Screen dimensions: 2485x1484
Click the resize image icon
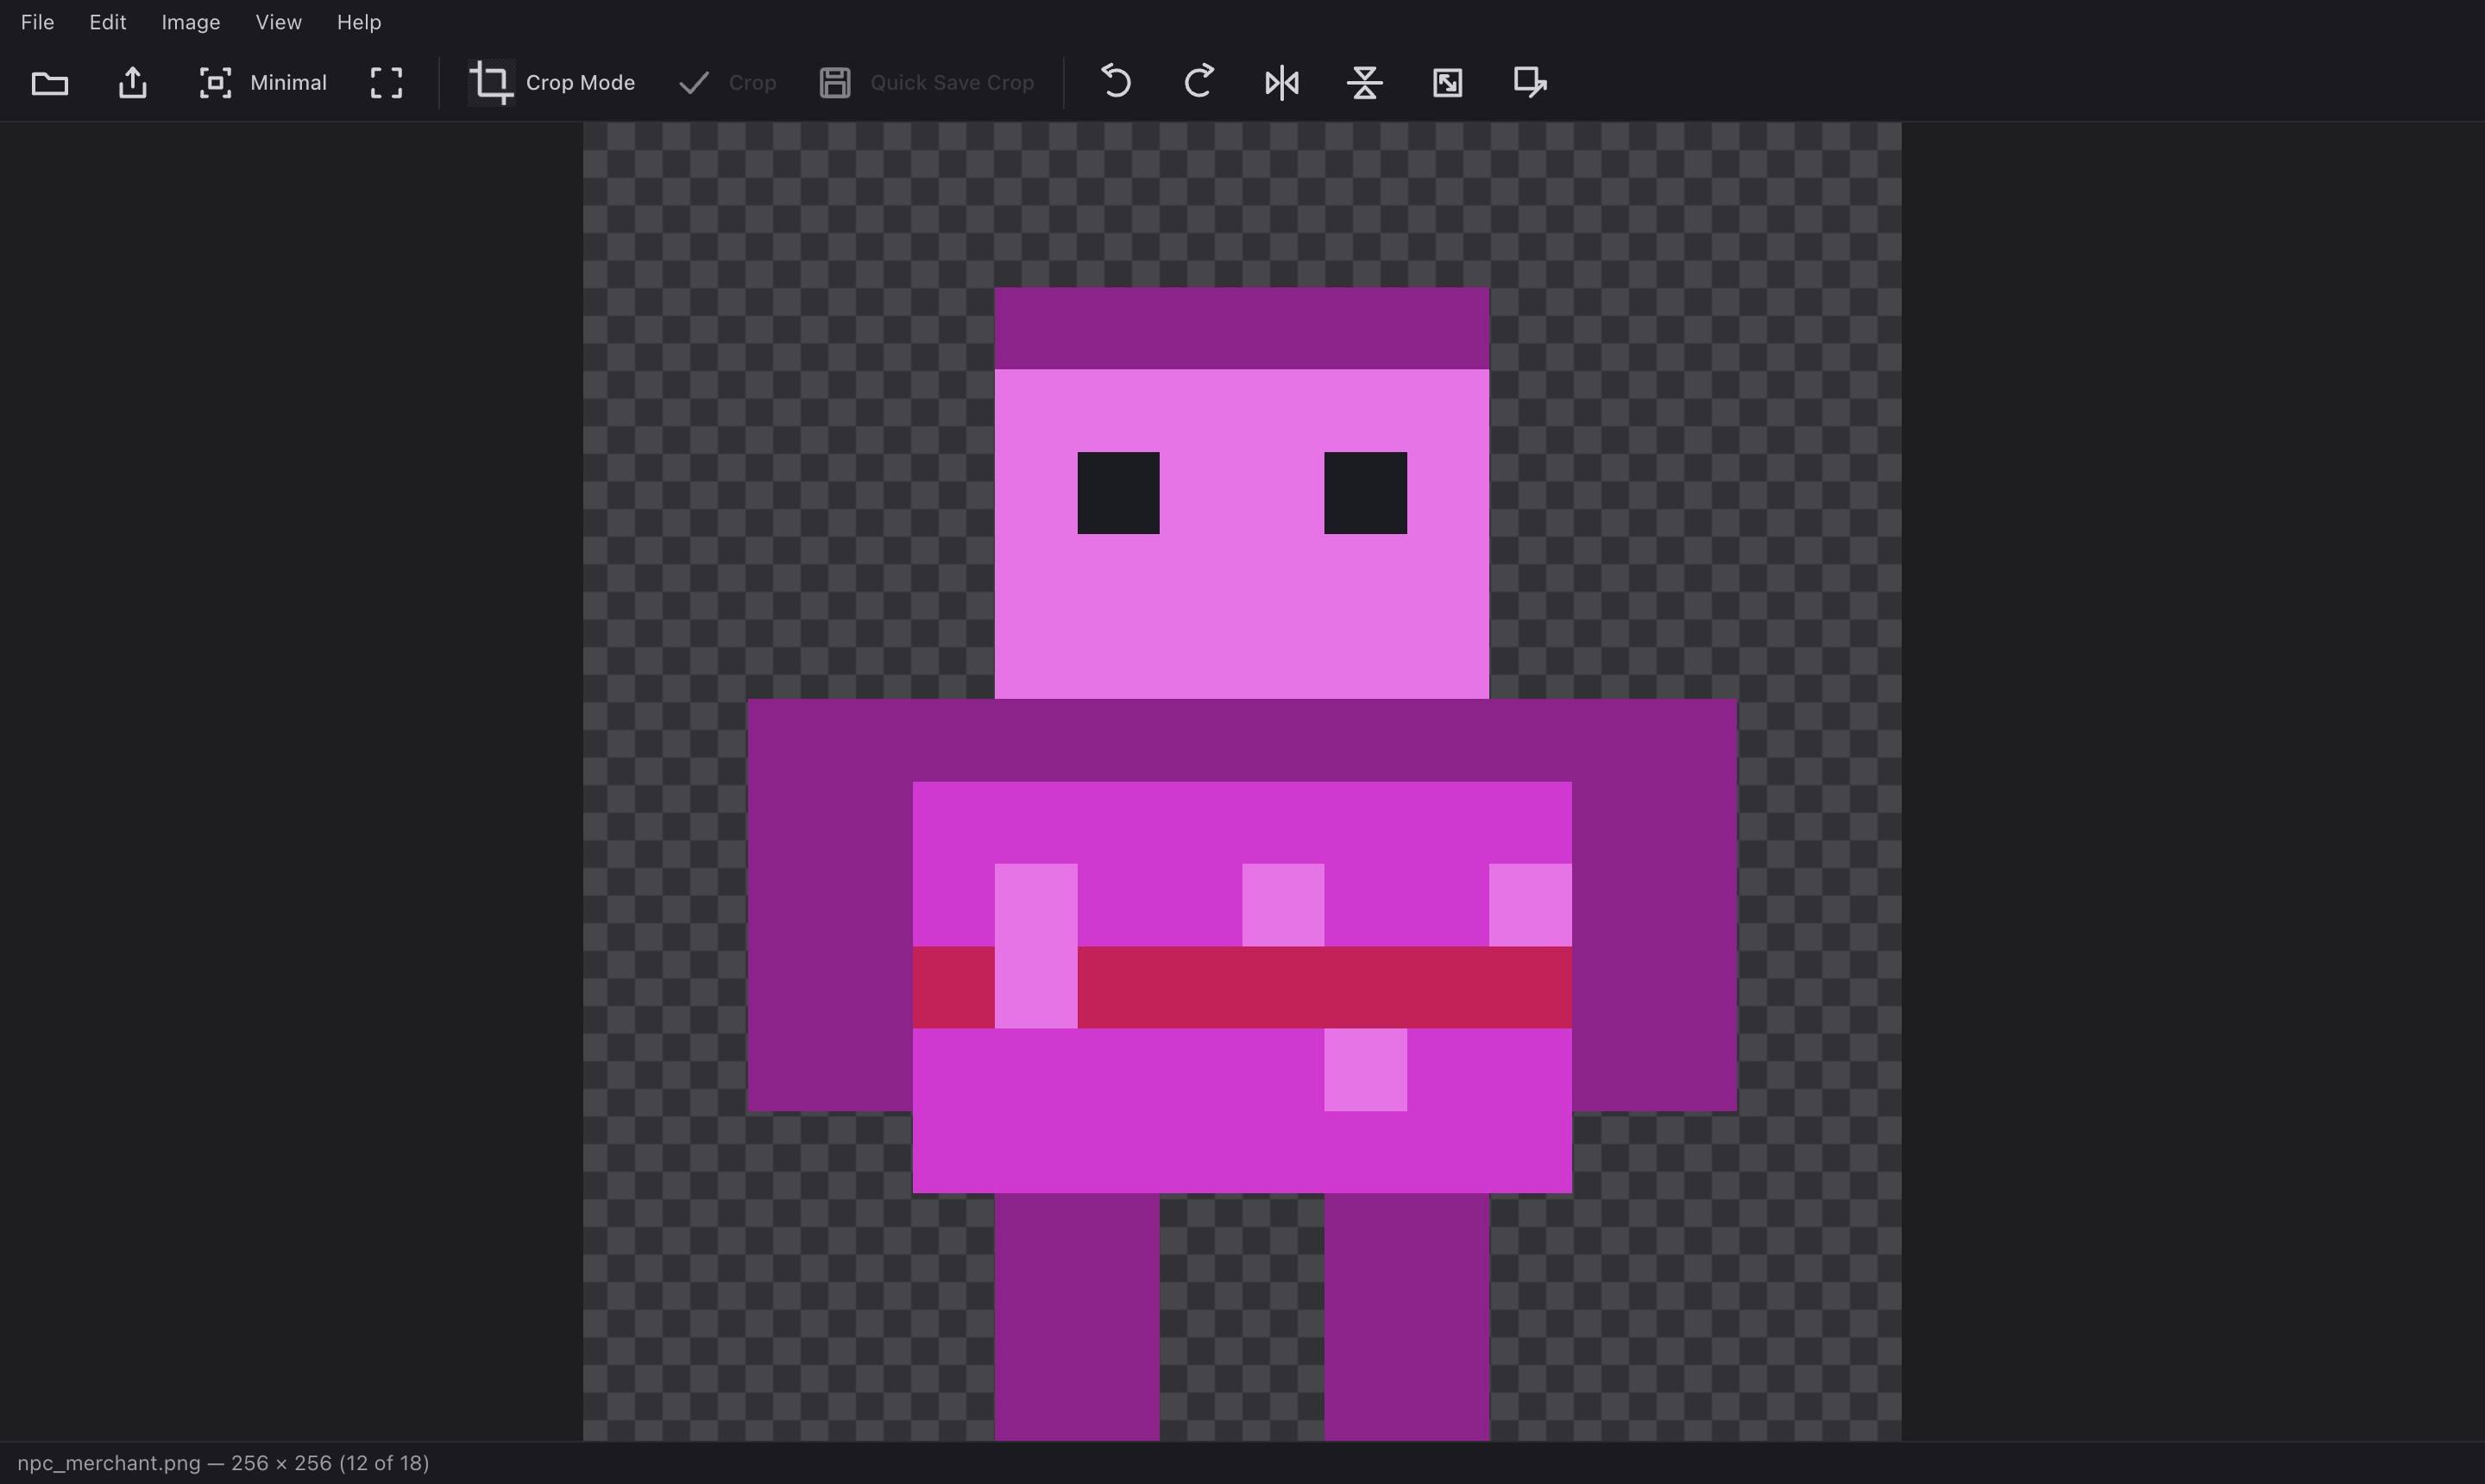click(x=1447, y=82)
